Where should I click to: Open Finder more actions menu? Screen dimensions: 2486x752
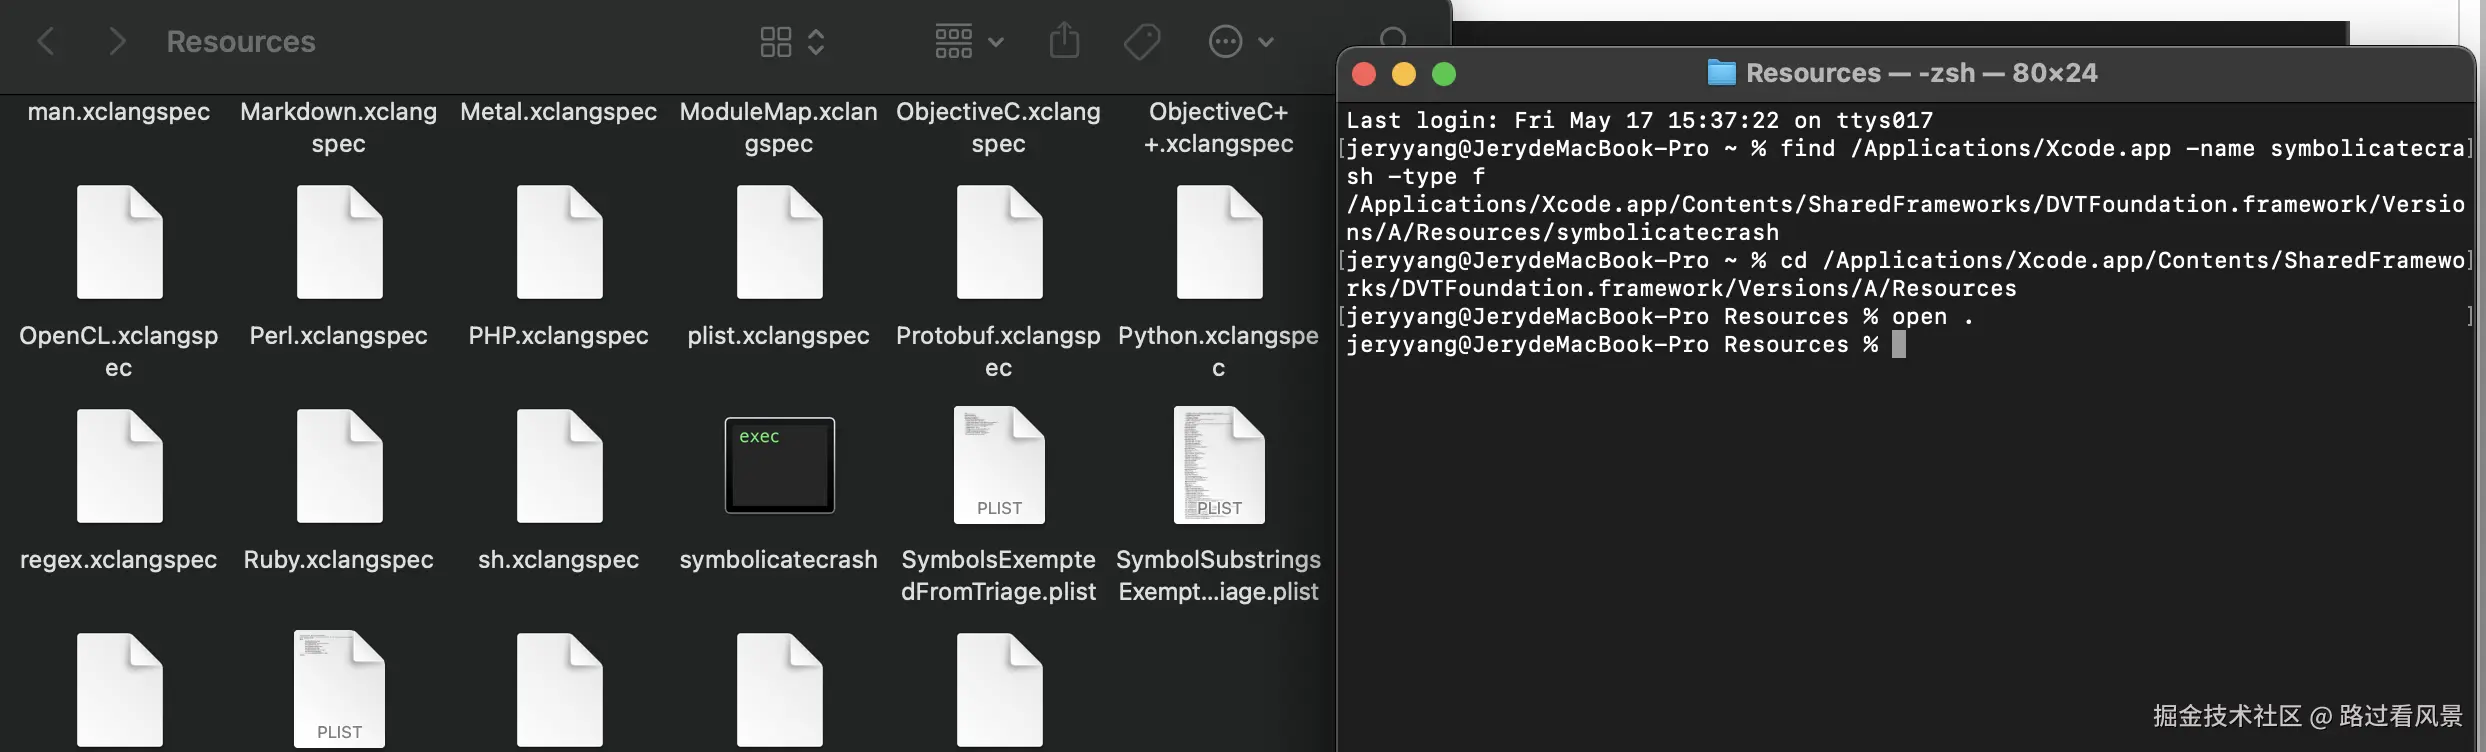1241,42
